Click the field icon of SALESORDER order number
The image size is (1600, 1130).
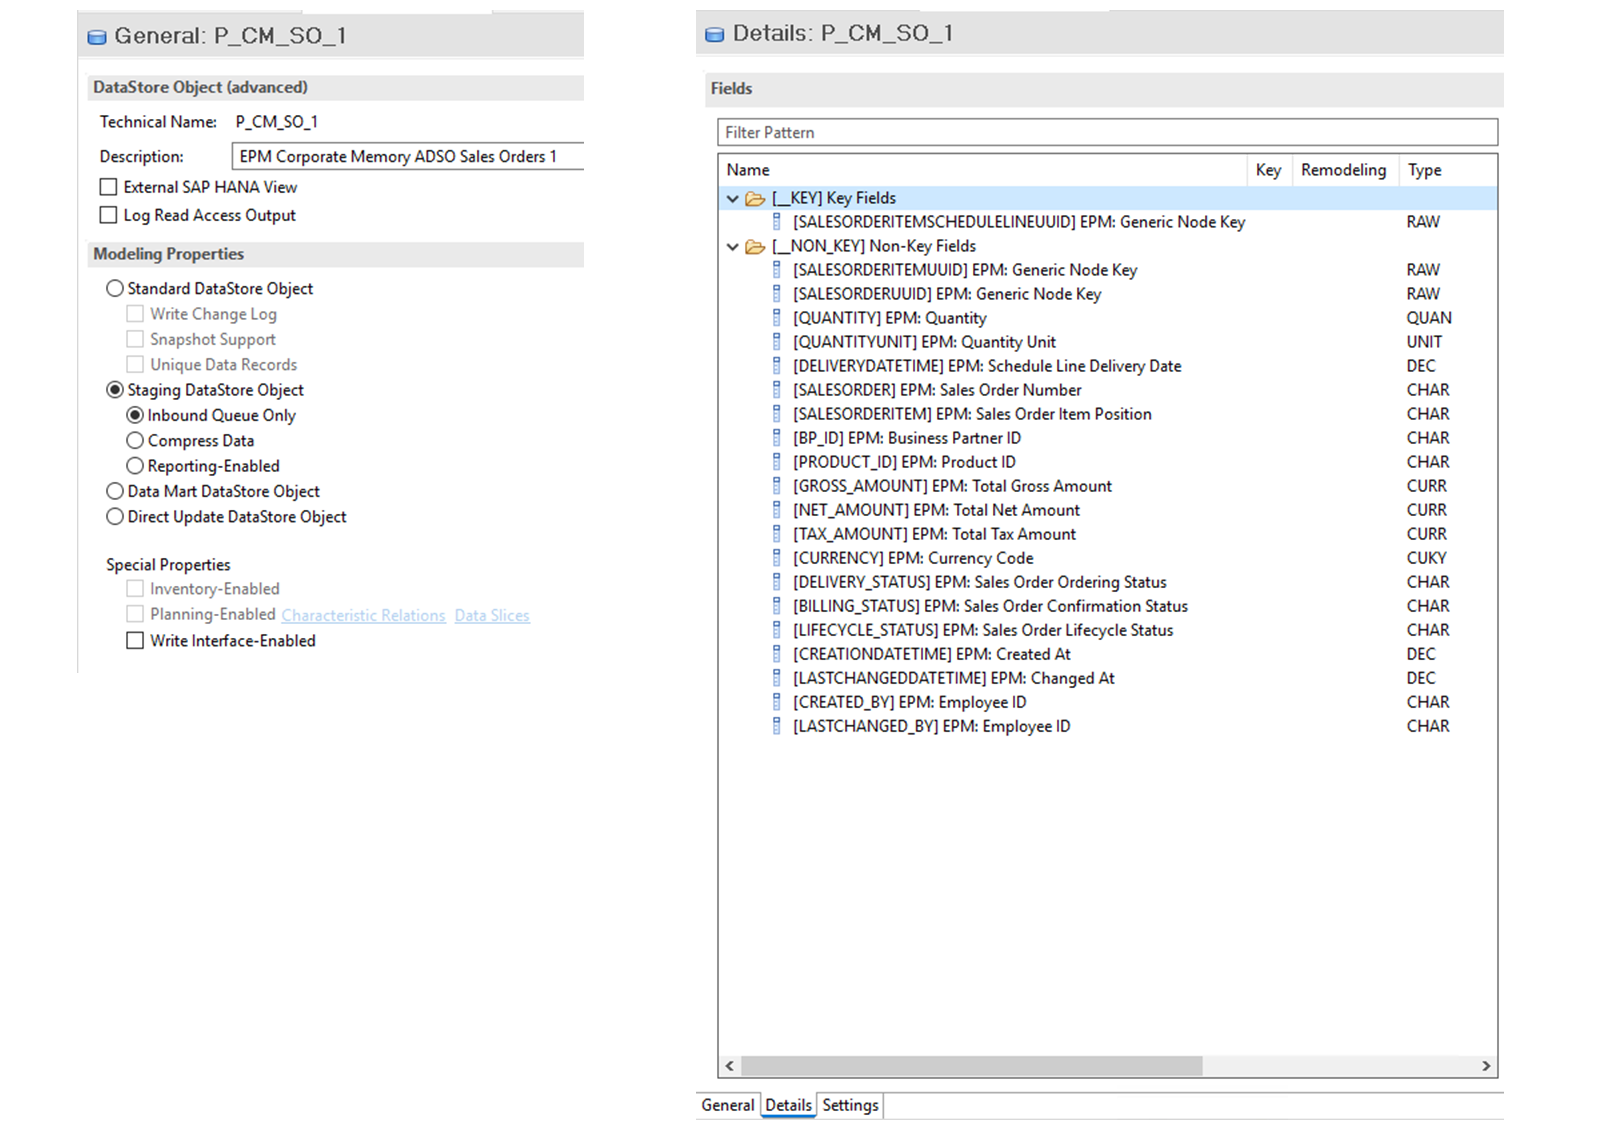pos(777,390)
